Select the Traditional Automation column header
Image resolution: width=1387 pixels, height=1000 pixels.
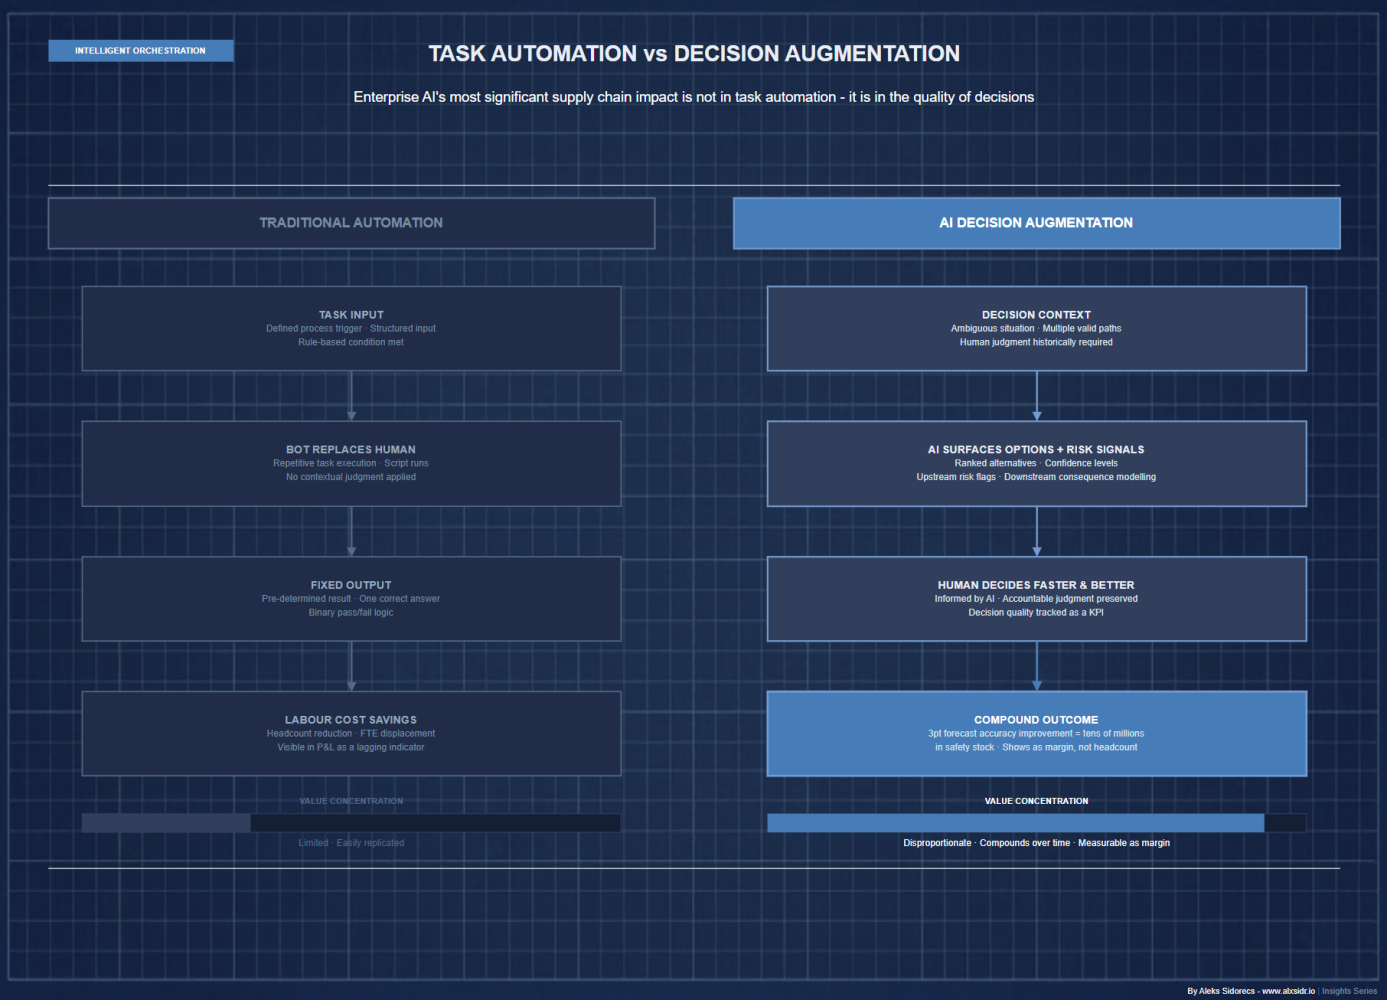(x=351, y=223)
